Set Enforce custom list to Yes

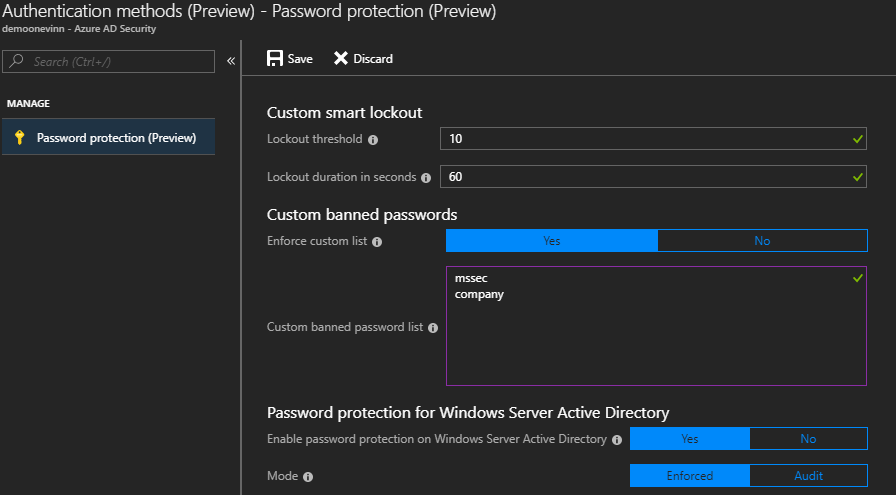[x=551, y=241]
